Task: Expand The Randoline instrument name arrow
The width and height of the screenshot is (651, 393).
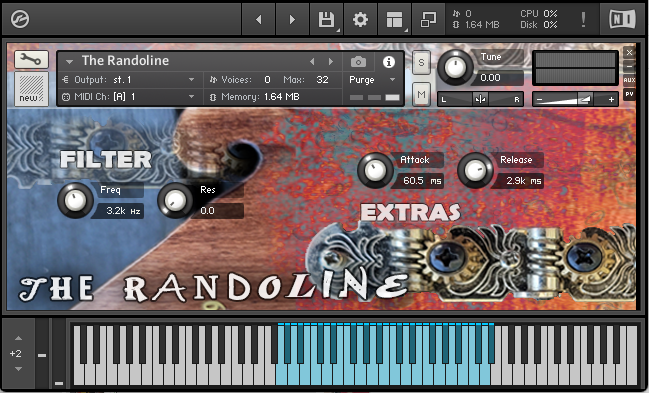Action: pos(69,61)
